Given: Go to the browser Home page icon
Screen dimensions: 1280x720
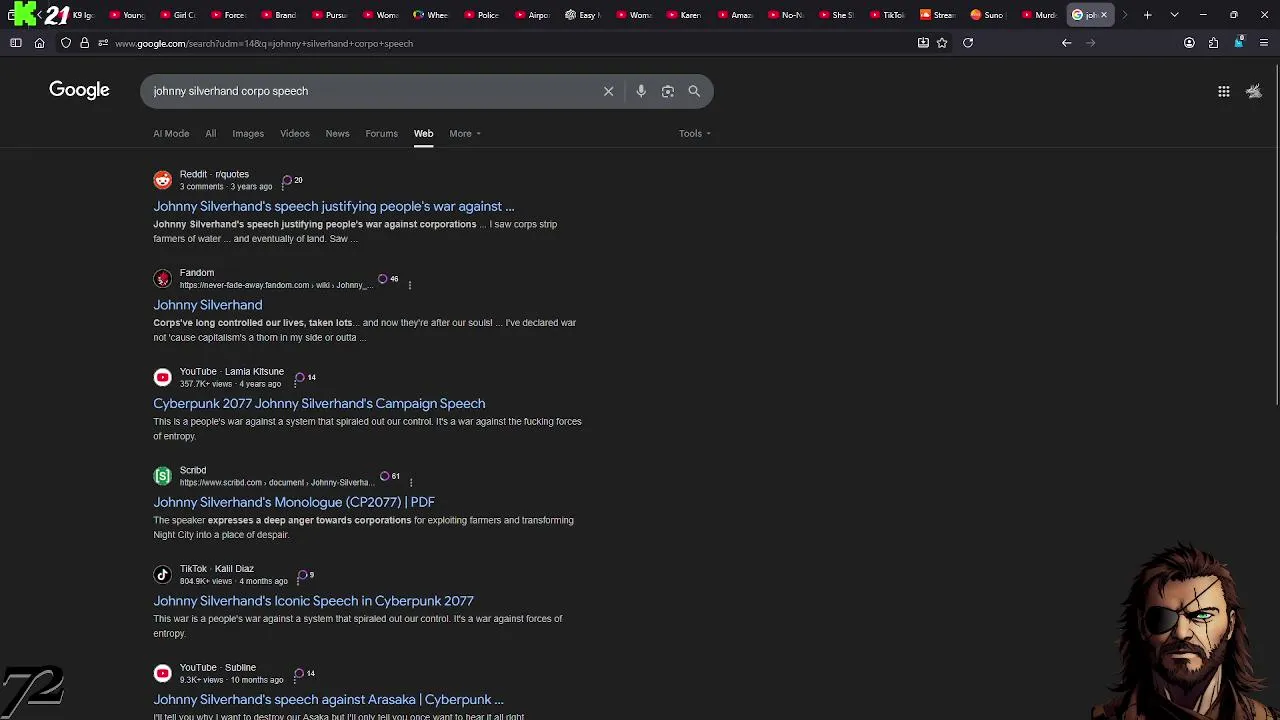Looking at the screenshot, I should pyautogui.click(x=40, y=43).
